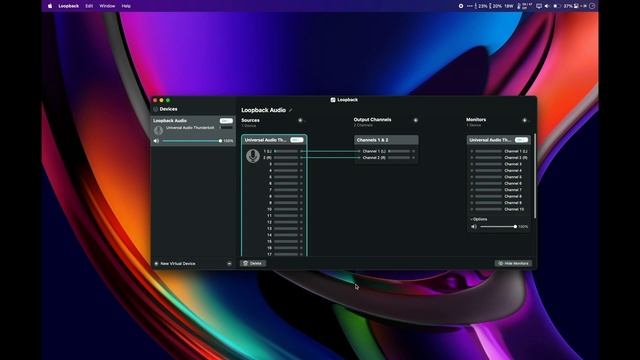Adjust the Loopback Audio device volume slider
640x360 pixels.
pyautogui.click(x=192, y=141)
